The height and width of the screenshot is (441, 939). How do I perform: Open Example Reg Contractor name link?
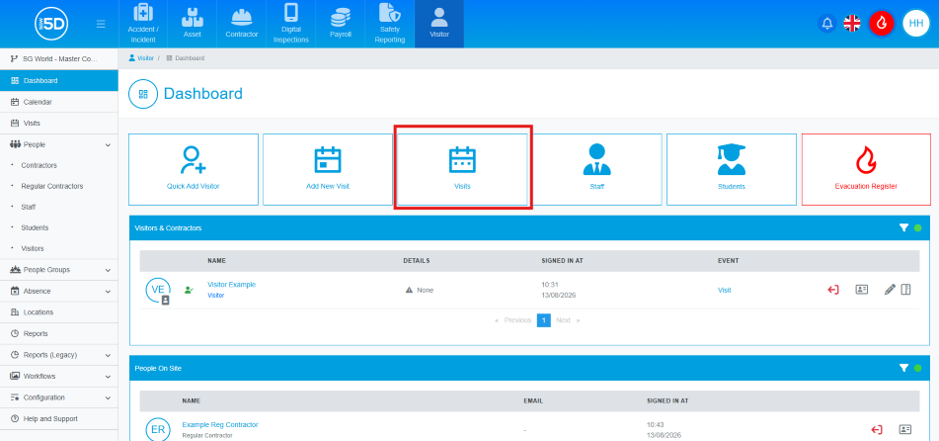point(220,425)
